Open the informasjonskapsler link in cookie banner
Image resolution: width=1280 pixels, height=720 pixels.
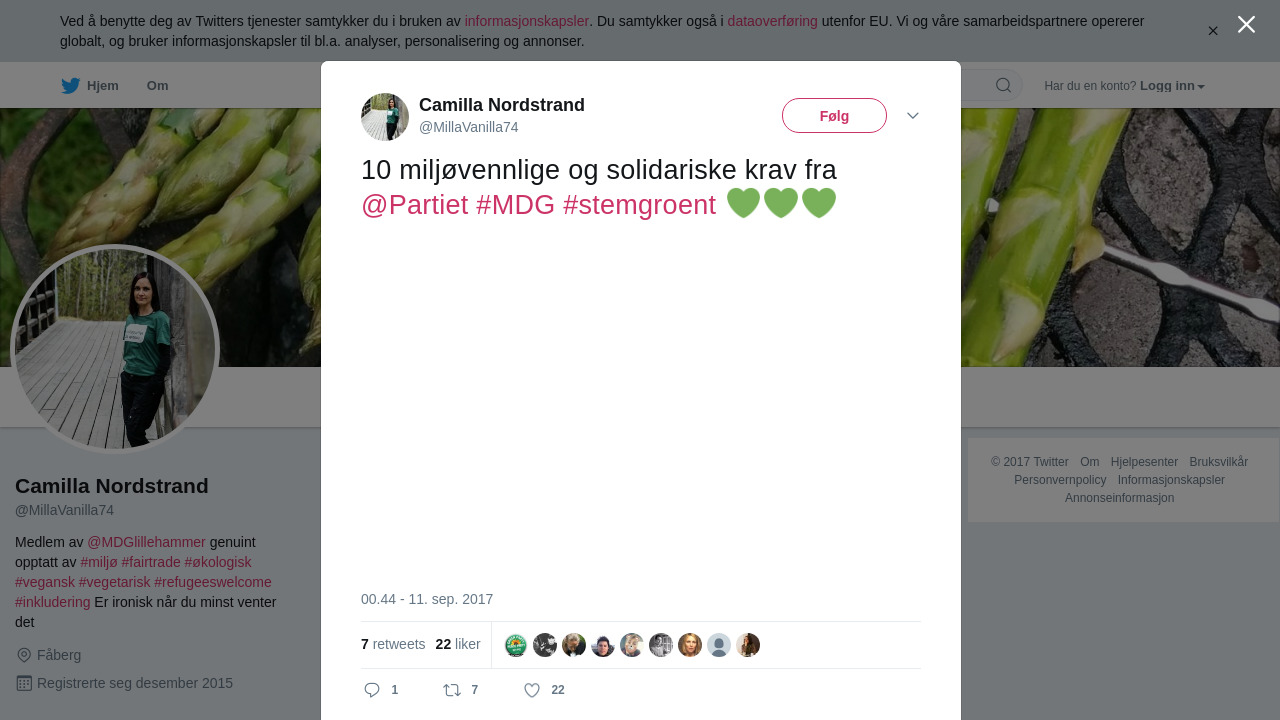pyautogui.click(x=527, y=21)
